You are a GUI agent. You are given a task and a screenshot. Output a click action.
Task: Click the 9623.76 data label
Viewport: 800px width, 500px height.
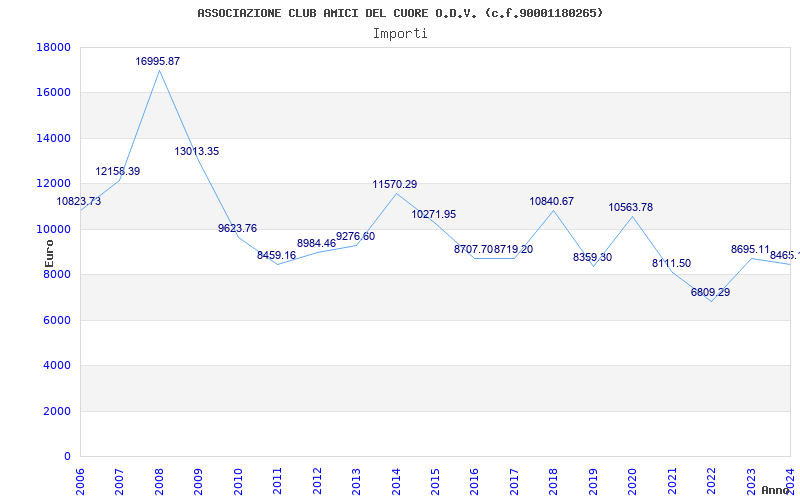(x=237, y=229)
